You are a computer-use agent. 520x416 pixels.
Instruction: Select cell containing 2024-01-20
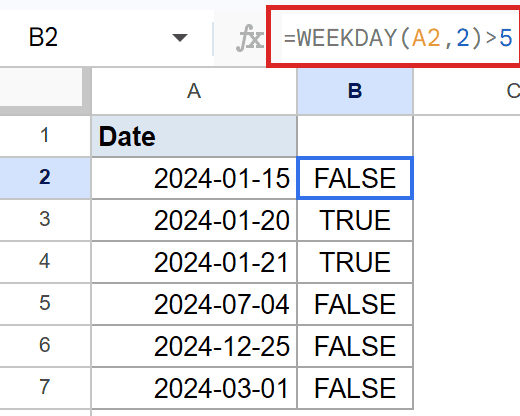[194, 220]
